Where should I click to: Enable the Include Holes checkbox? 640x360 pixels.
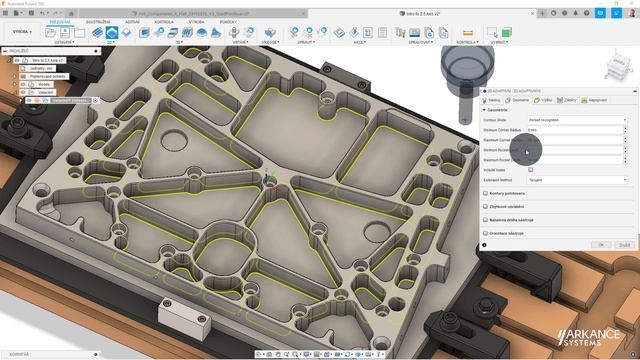530,170
